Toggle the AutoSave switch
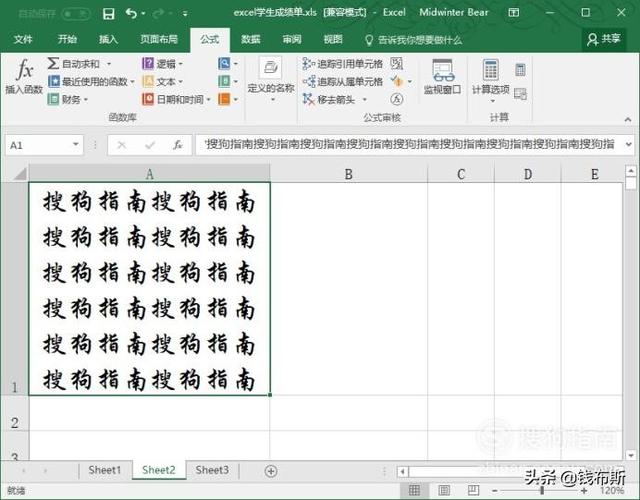 [76, 14]
